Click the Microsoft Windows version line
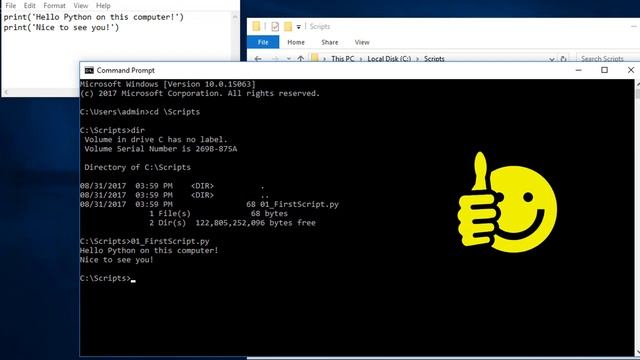The image size is (640, 360). [168, 84]
